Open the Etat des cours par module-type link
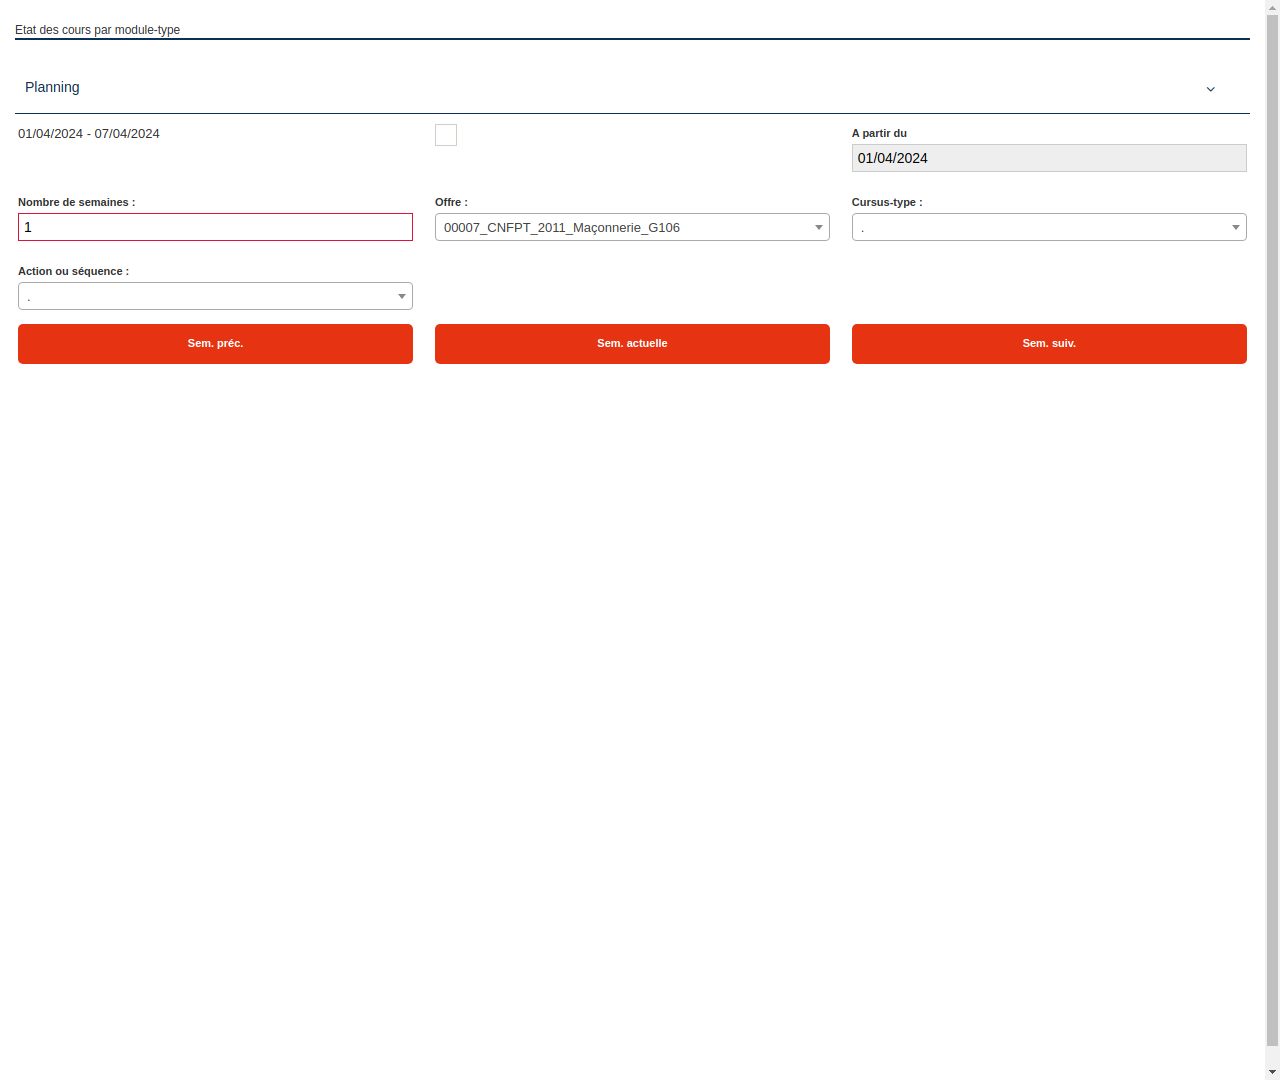 click(96, 29)
